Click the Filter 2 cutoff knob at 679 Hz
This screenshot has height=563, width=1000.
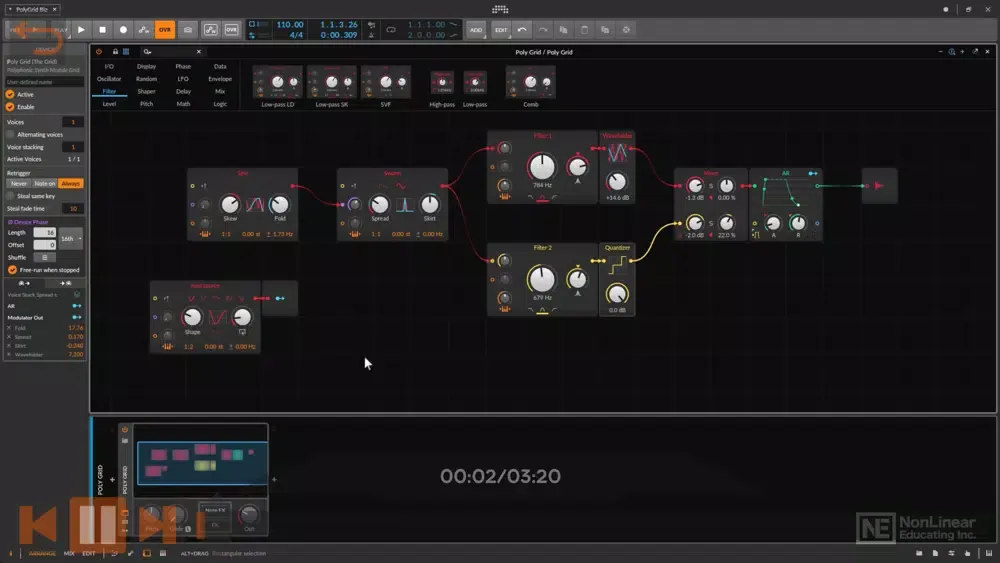541,279
